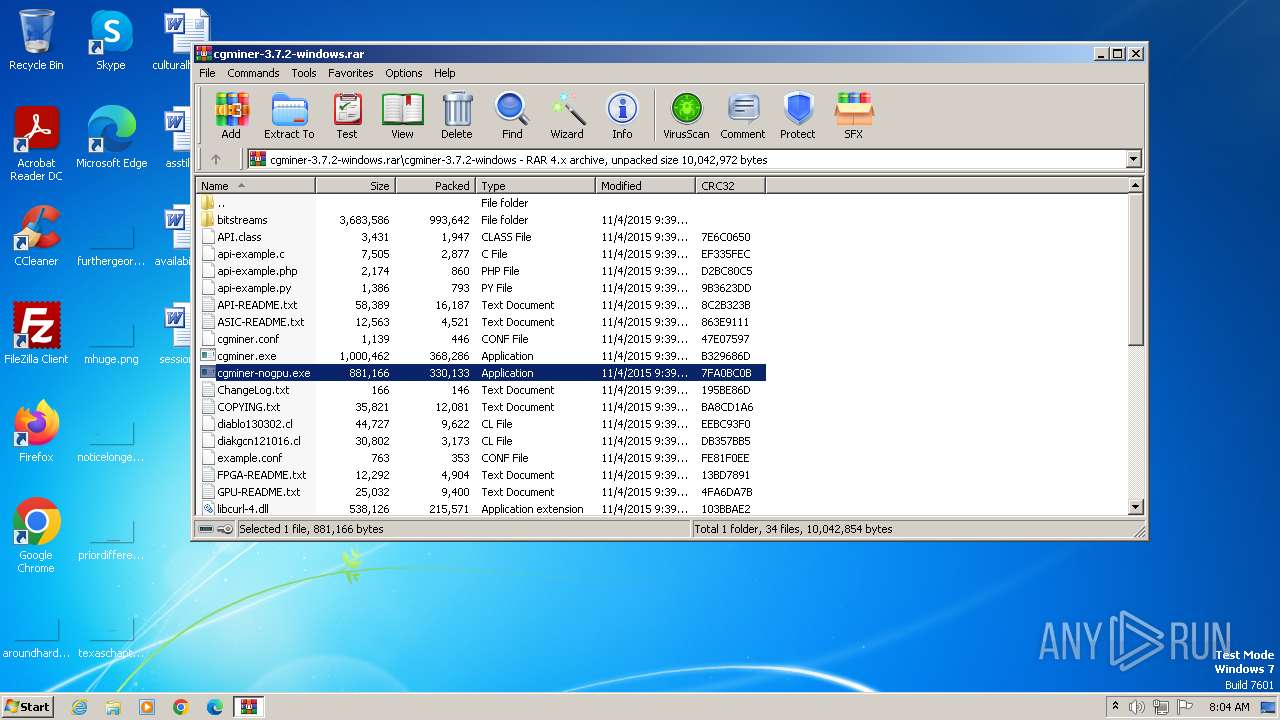
Task: Select the bitstreams folder row
Action: coord(481,220)
